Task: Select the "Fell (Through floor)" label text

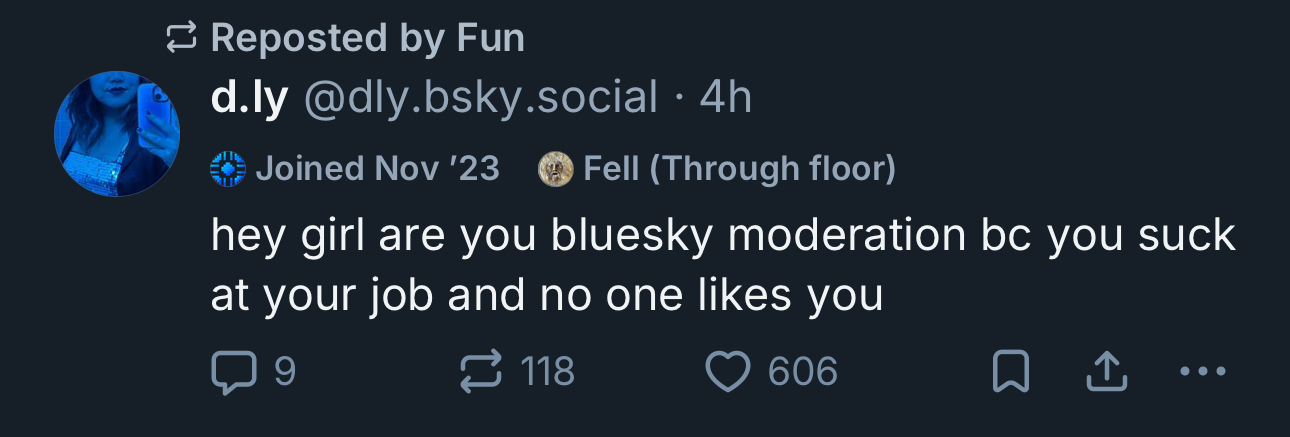Action: point(739,169)
